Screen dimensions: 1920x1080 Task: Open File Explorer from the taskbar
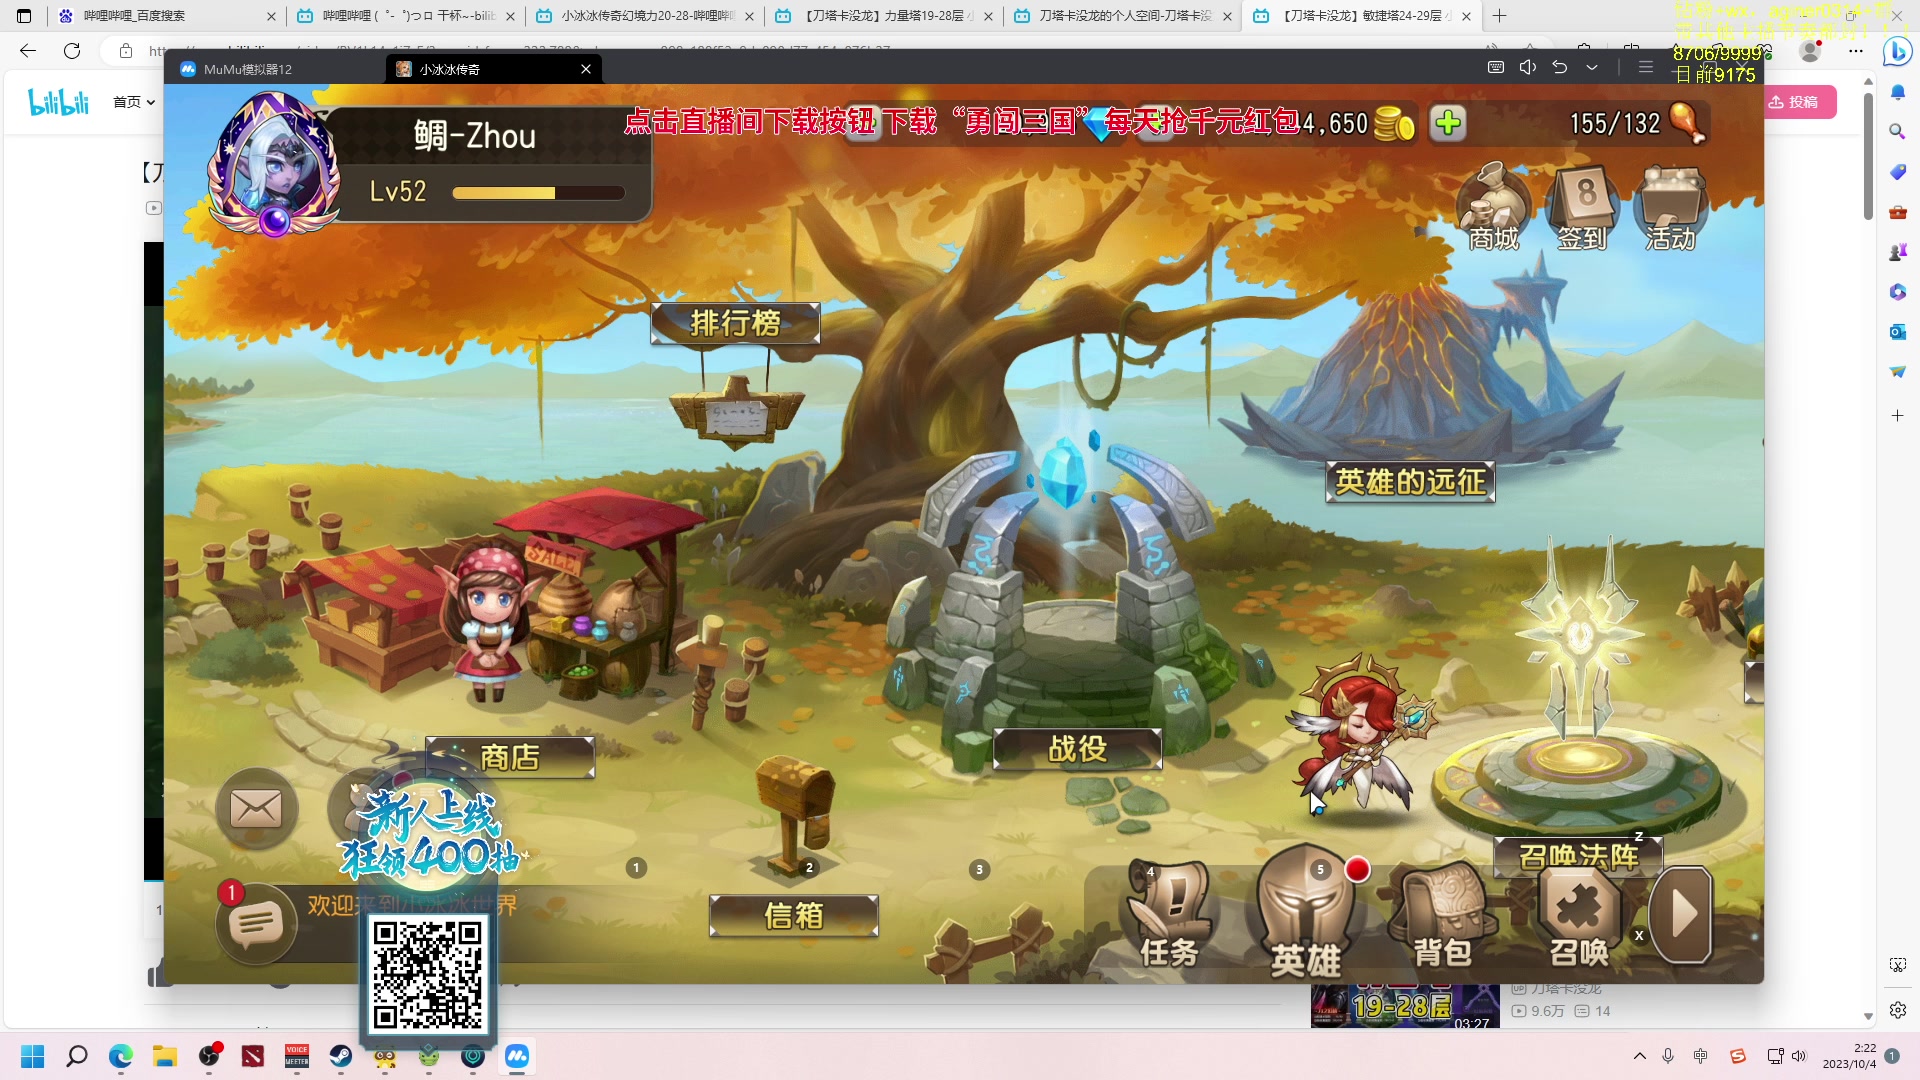(x=165, y=1056)
